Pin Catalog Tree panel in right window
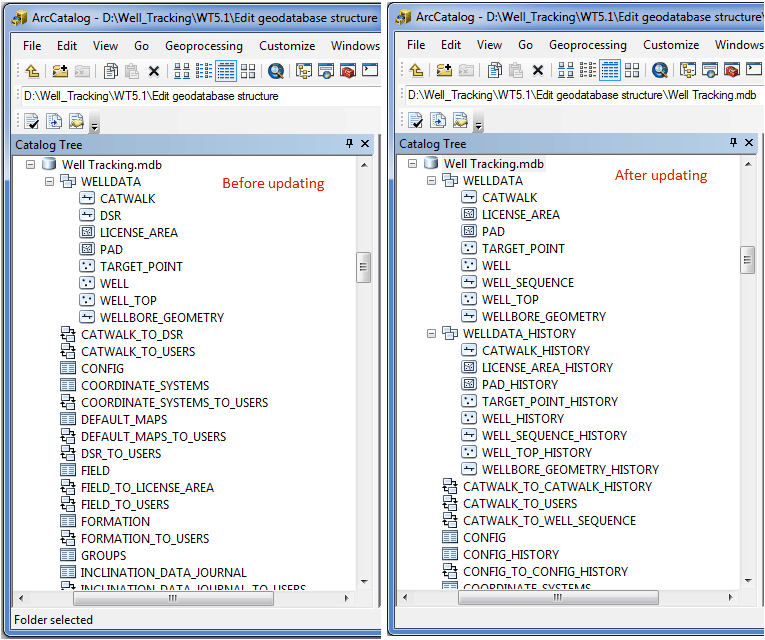The height and width of the screenshot is (640, 765). 733,142
